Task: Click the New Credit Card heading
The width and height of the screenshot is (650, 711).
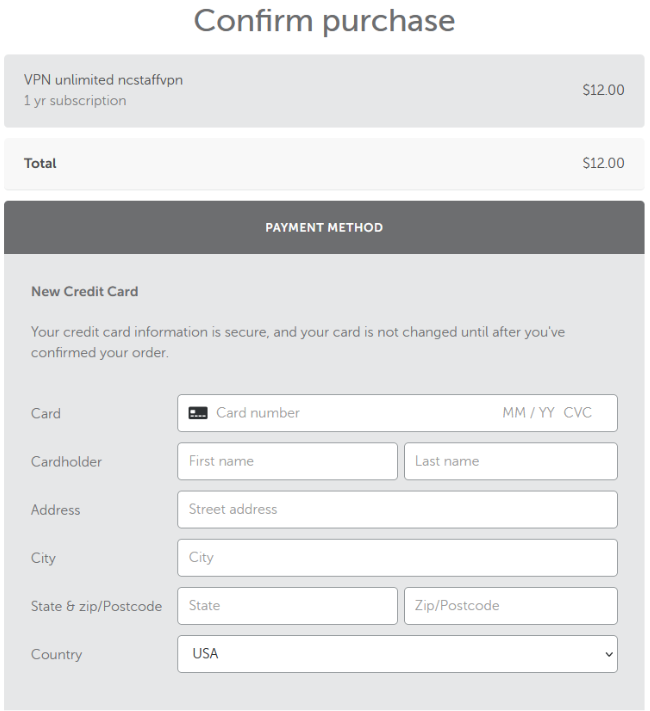Action: tap(85, 292)
